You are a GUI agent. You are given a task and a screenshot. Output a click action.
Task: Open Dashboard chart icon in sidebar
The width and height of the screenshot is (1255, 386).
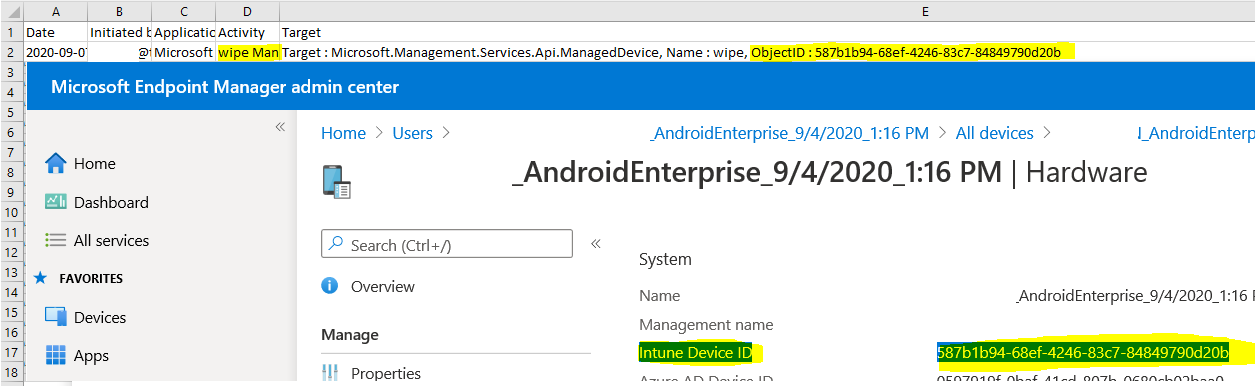[x=56, y=202]
